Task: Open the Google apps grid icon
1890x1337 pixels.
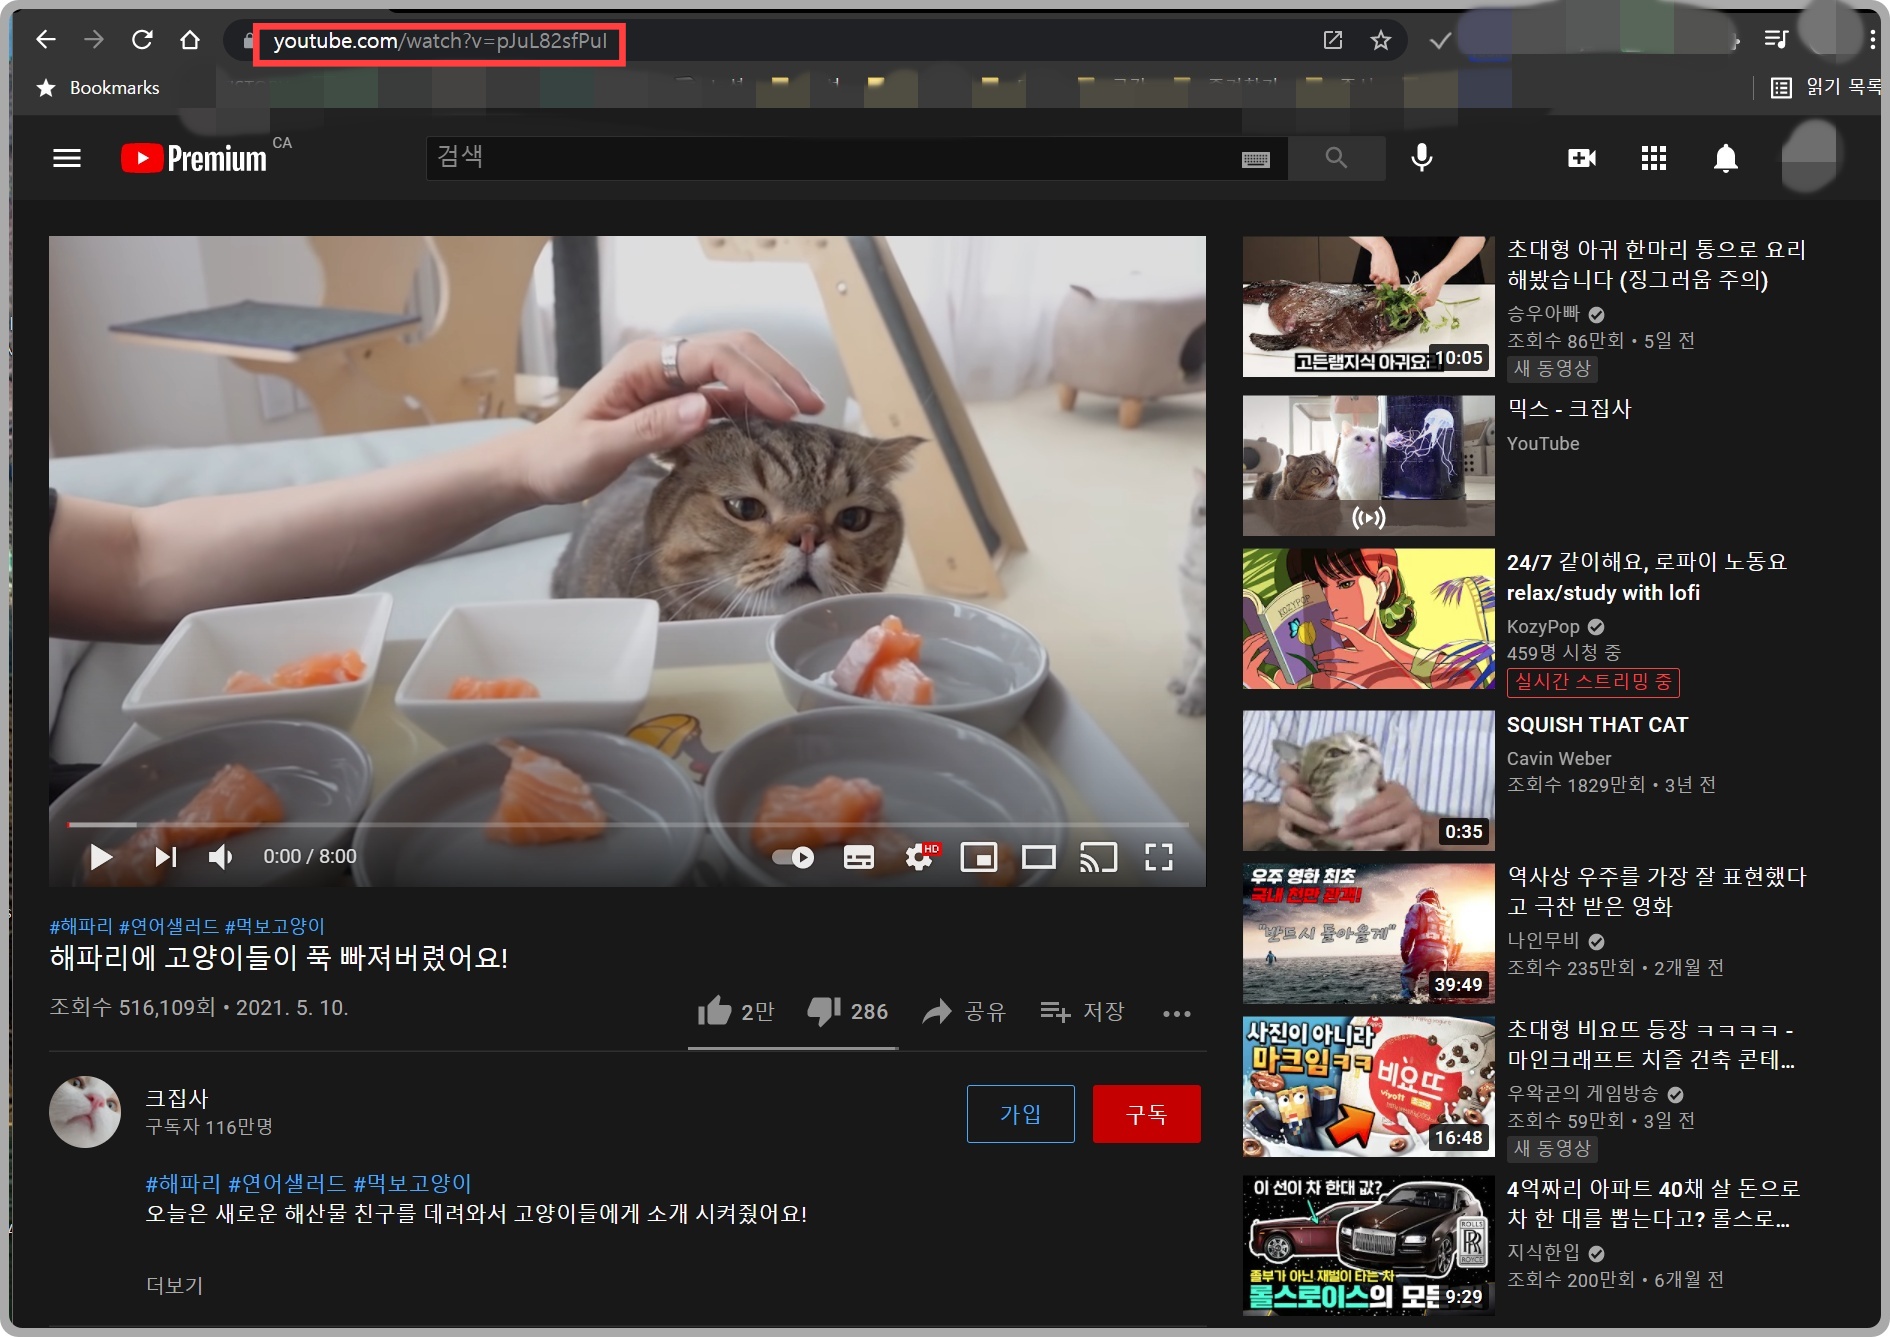Action: pyautogui.click(x=1655, y=157)
